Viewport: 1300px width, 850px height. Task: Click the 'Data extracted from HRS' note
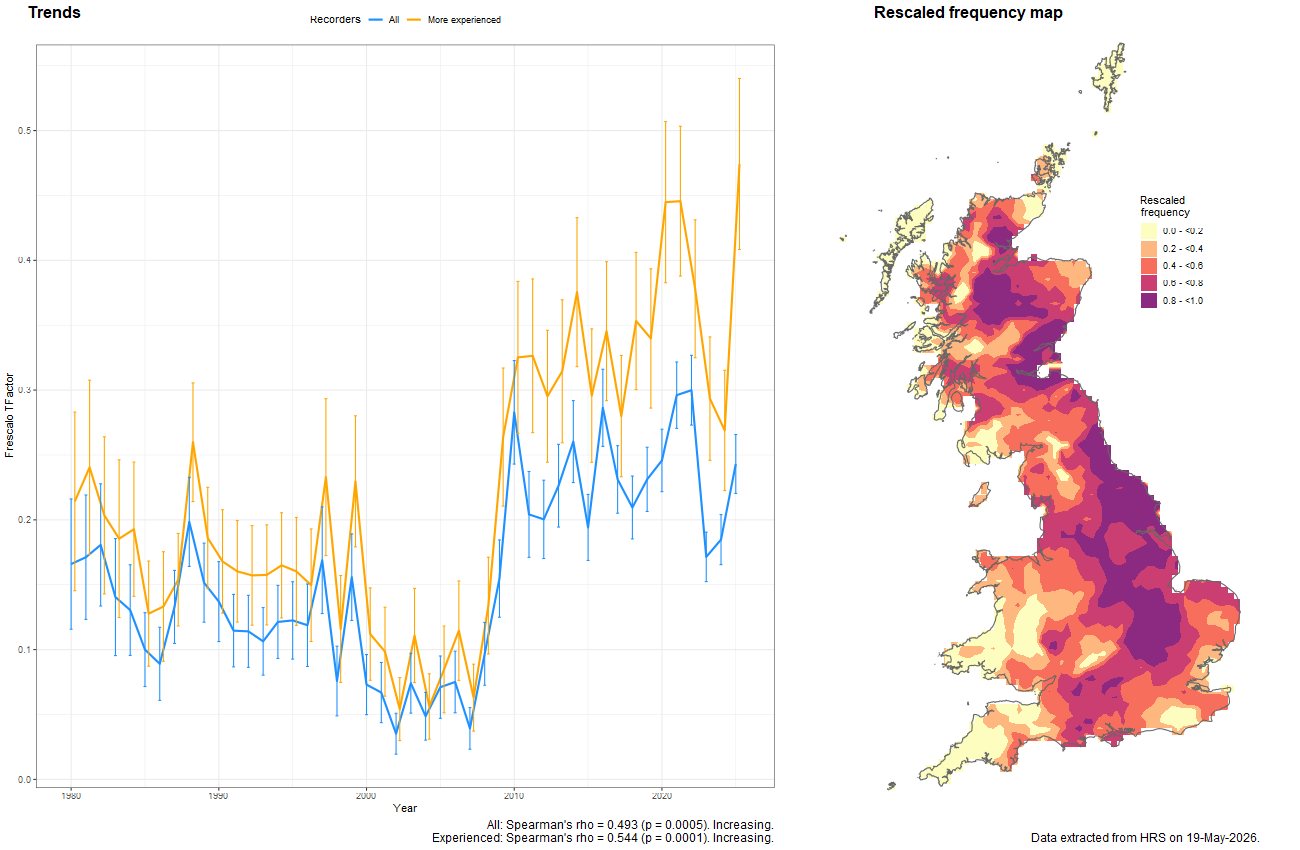pyautogui.click(x=1145, y=837)
